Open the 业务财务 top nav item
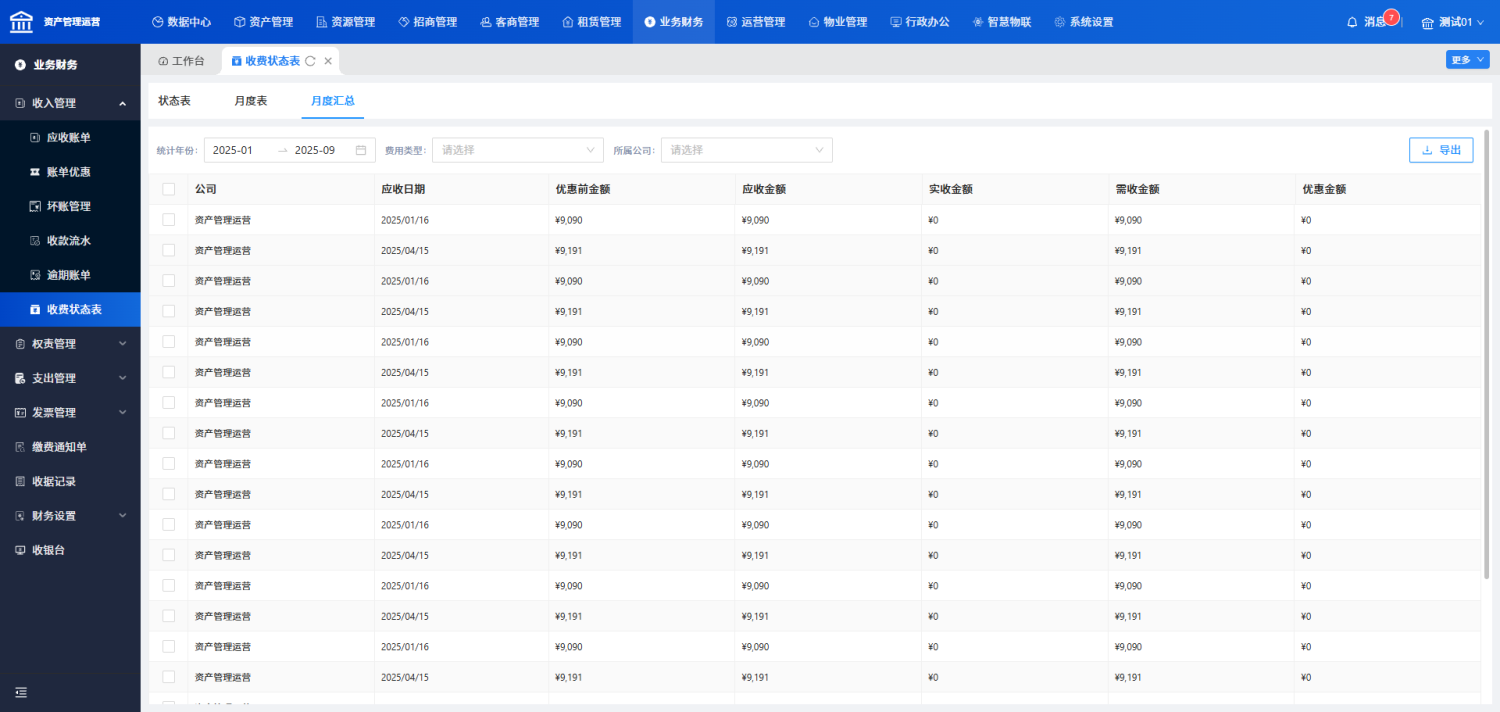Image resolution: width=1500 pixels, height=712 pixels. [x=673, y=21]
